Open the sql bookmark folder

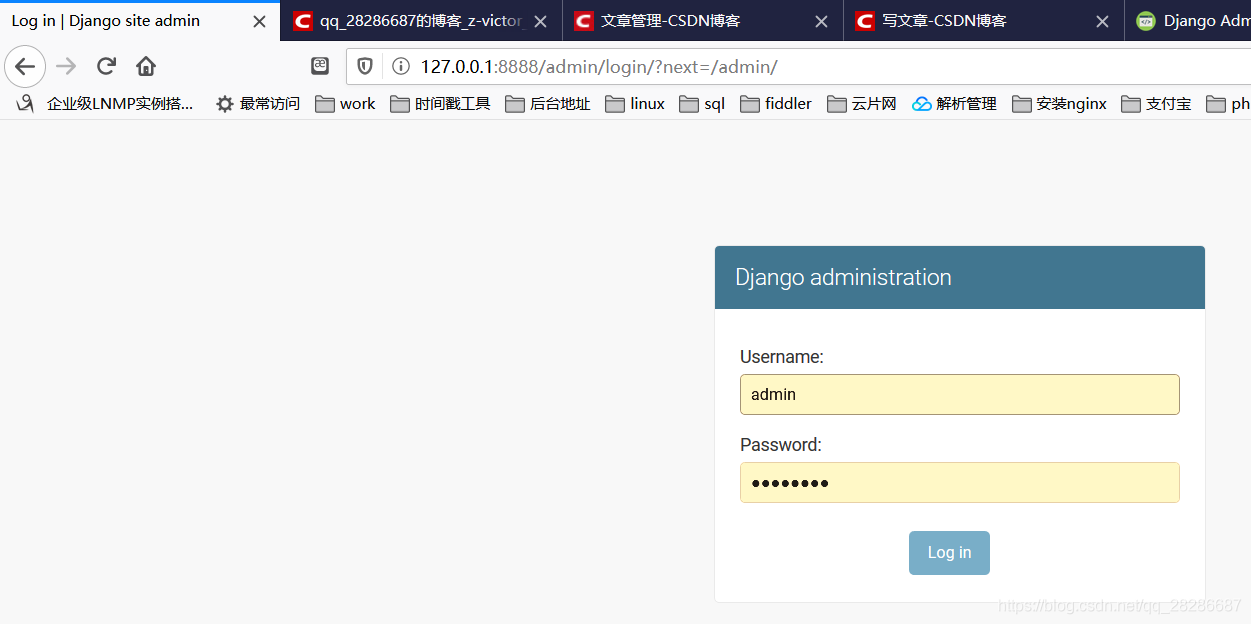tap(702, 103)
